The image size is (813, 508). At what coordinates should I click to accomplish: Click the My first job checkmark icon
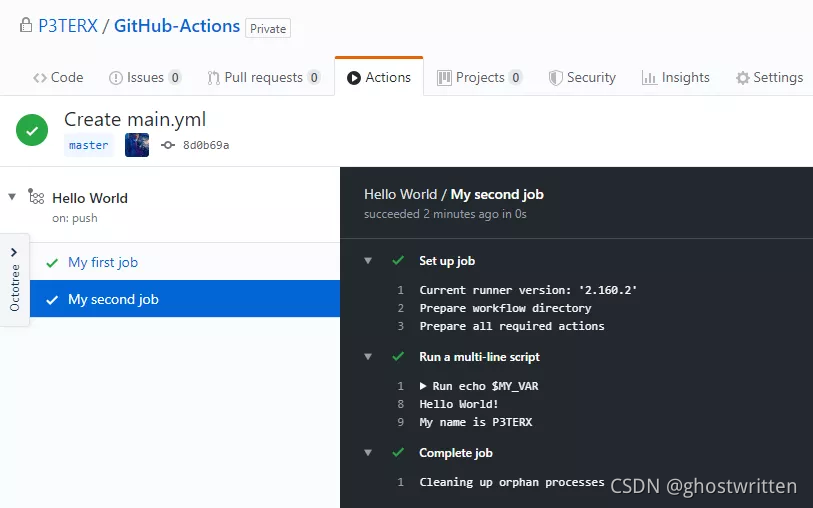tap(52, 263)
